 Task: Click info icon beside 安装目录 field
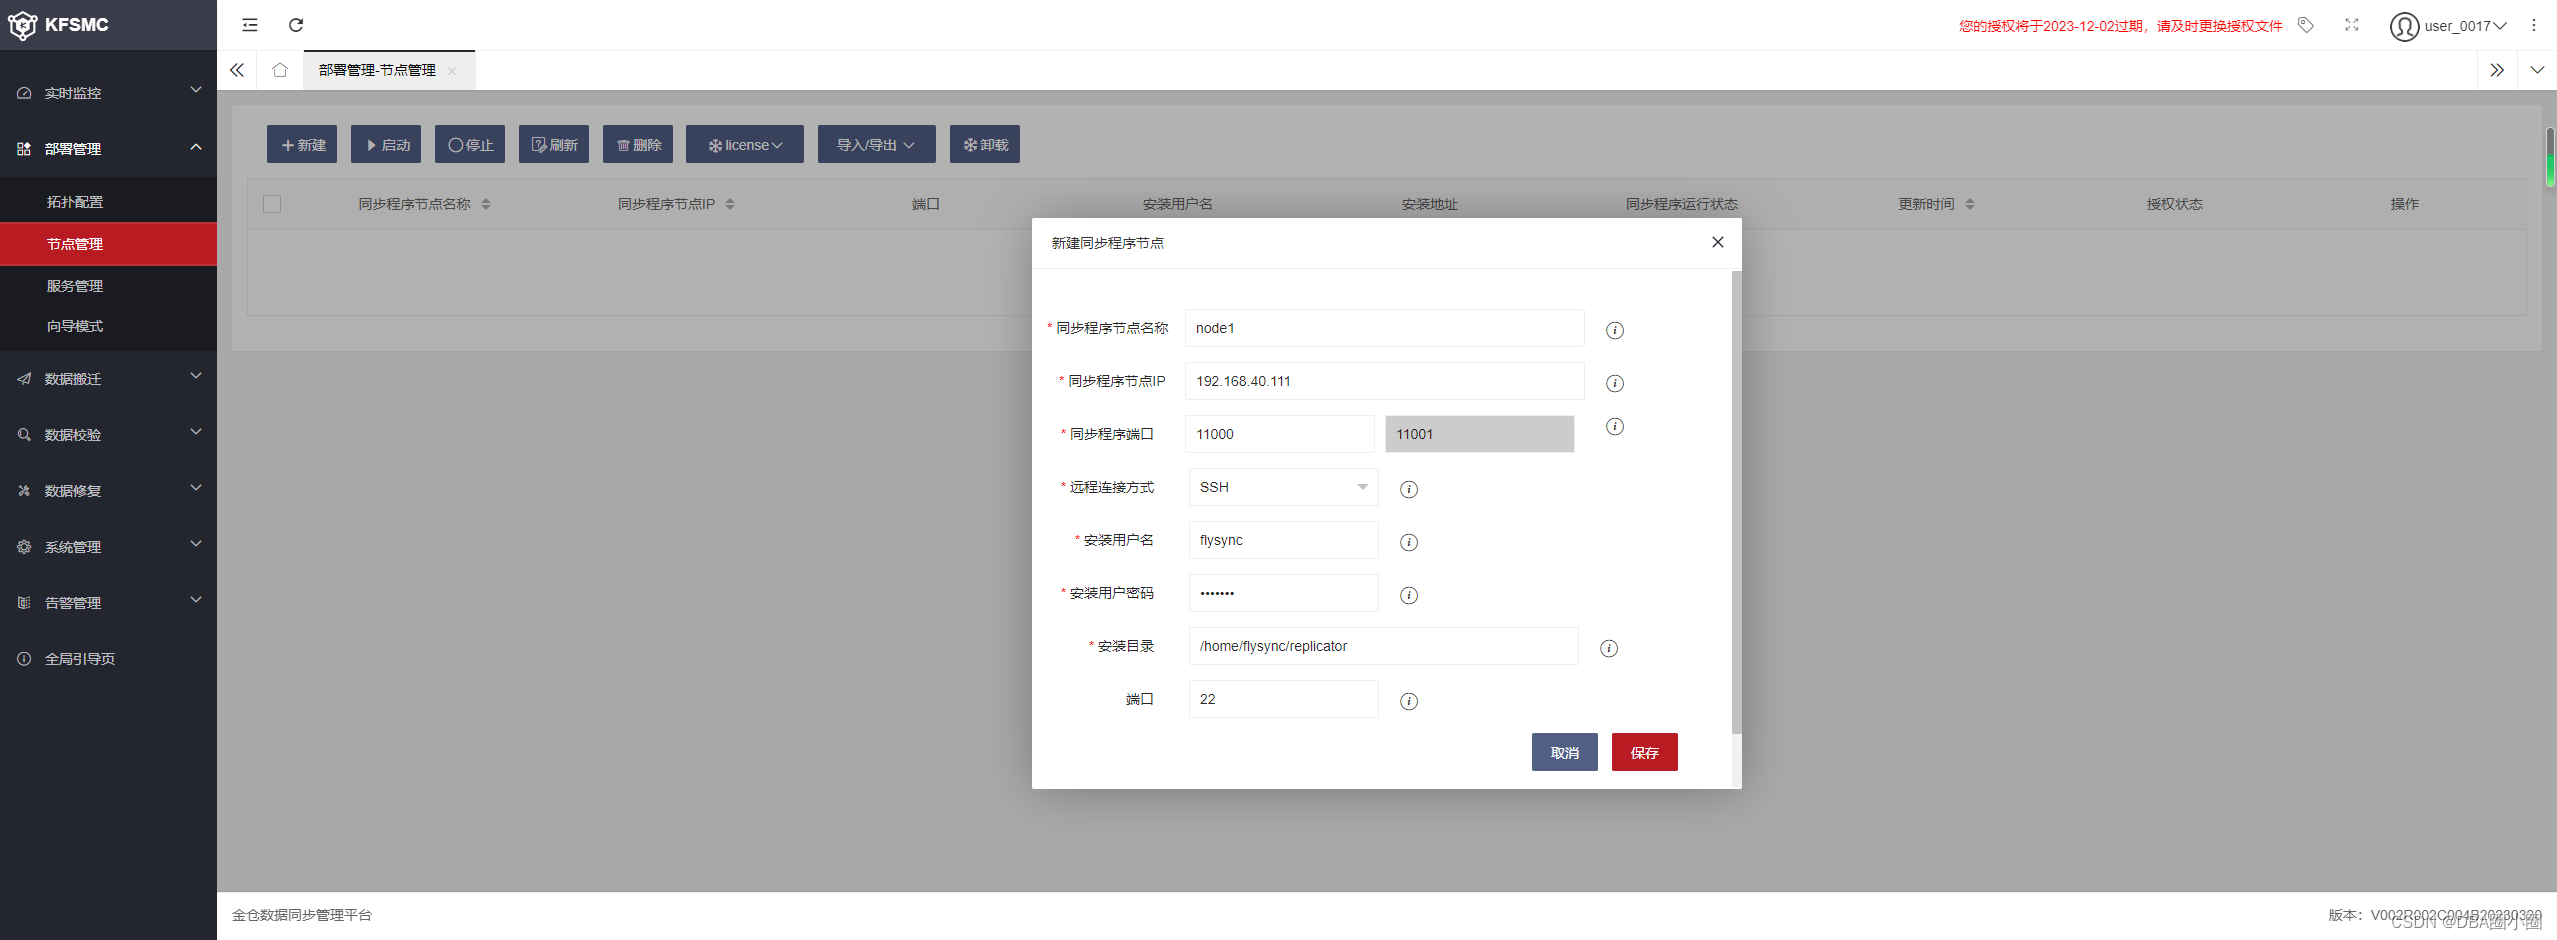1609,648
